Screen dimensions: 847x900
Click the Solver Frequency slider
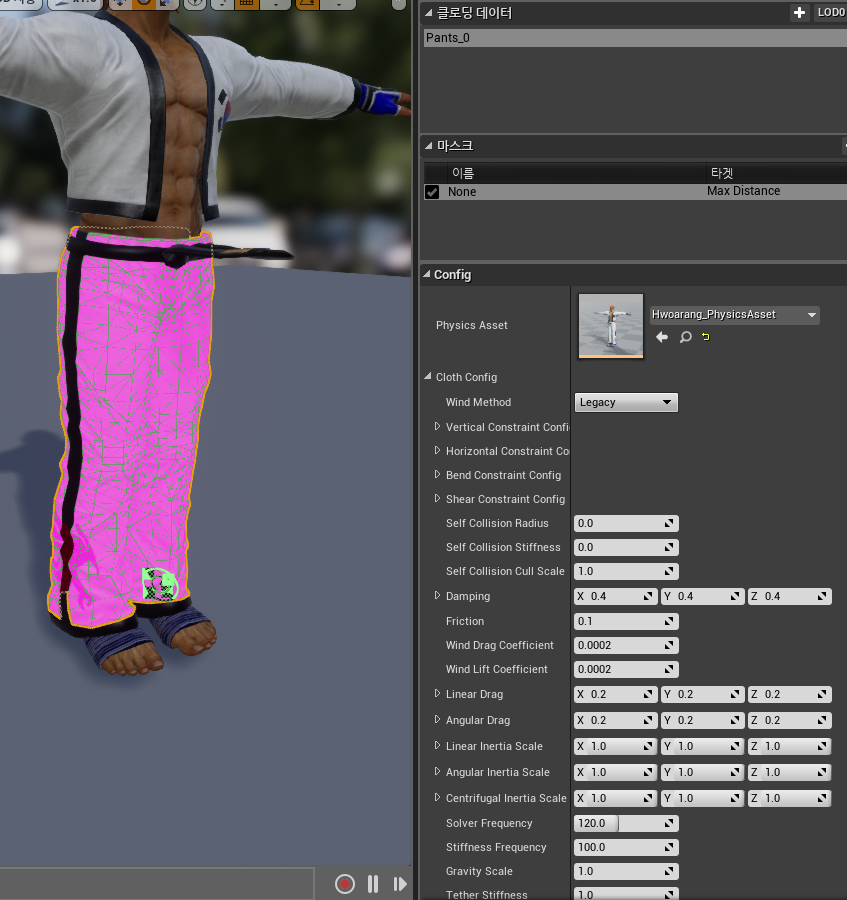pyautogui.click(x=626, y=824)
